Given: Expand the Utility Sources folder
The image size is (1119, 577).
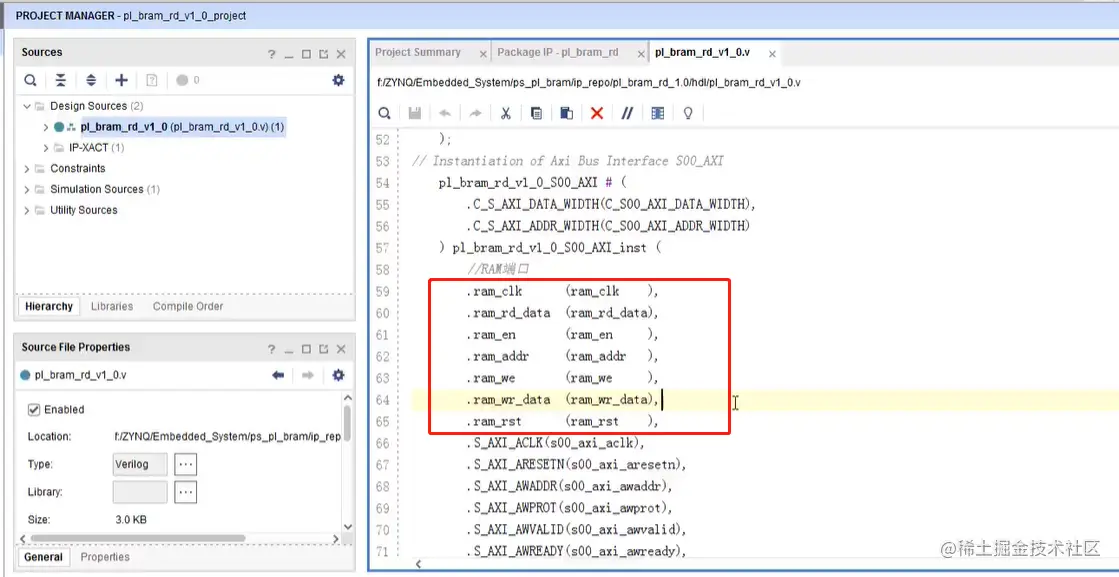Looking at the screenshot, I should (x=27, y=210).
